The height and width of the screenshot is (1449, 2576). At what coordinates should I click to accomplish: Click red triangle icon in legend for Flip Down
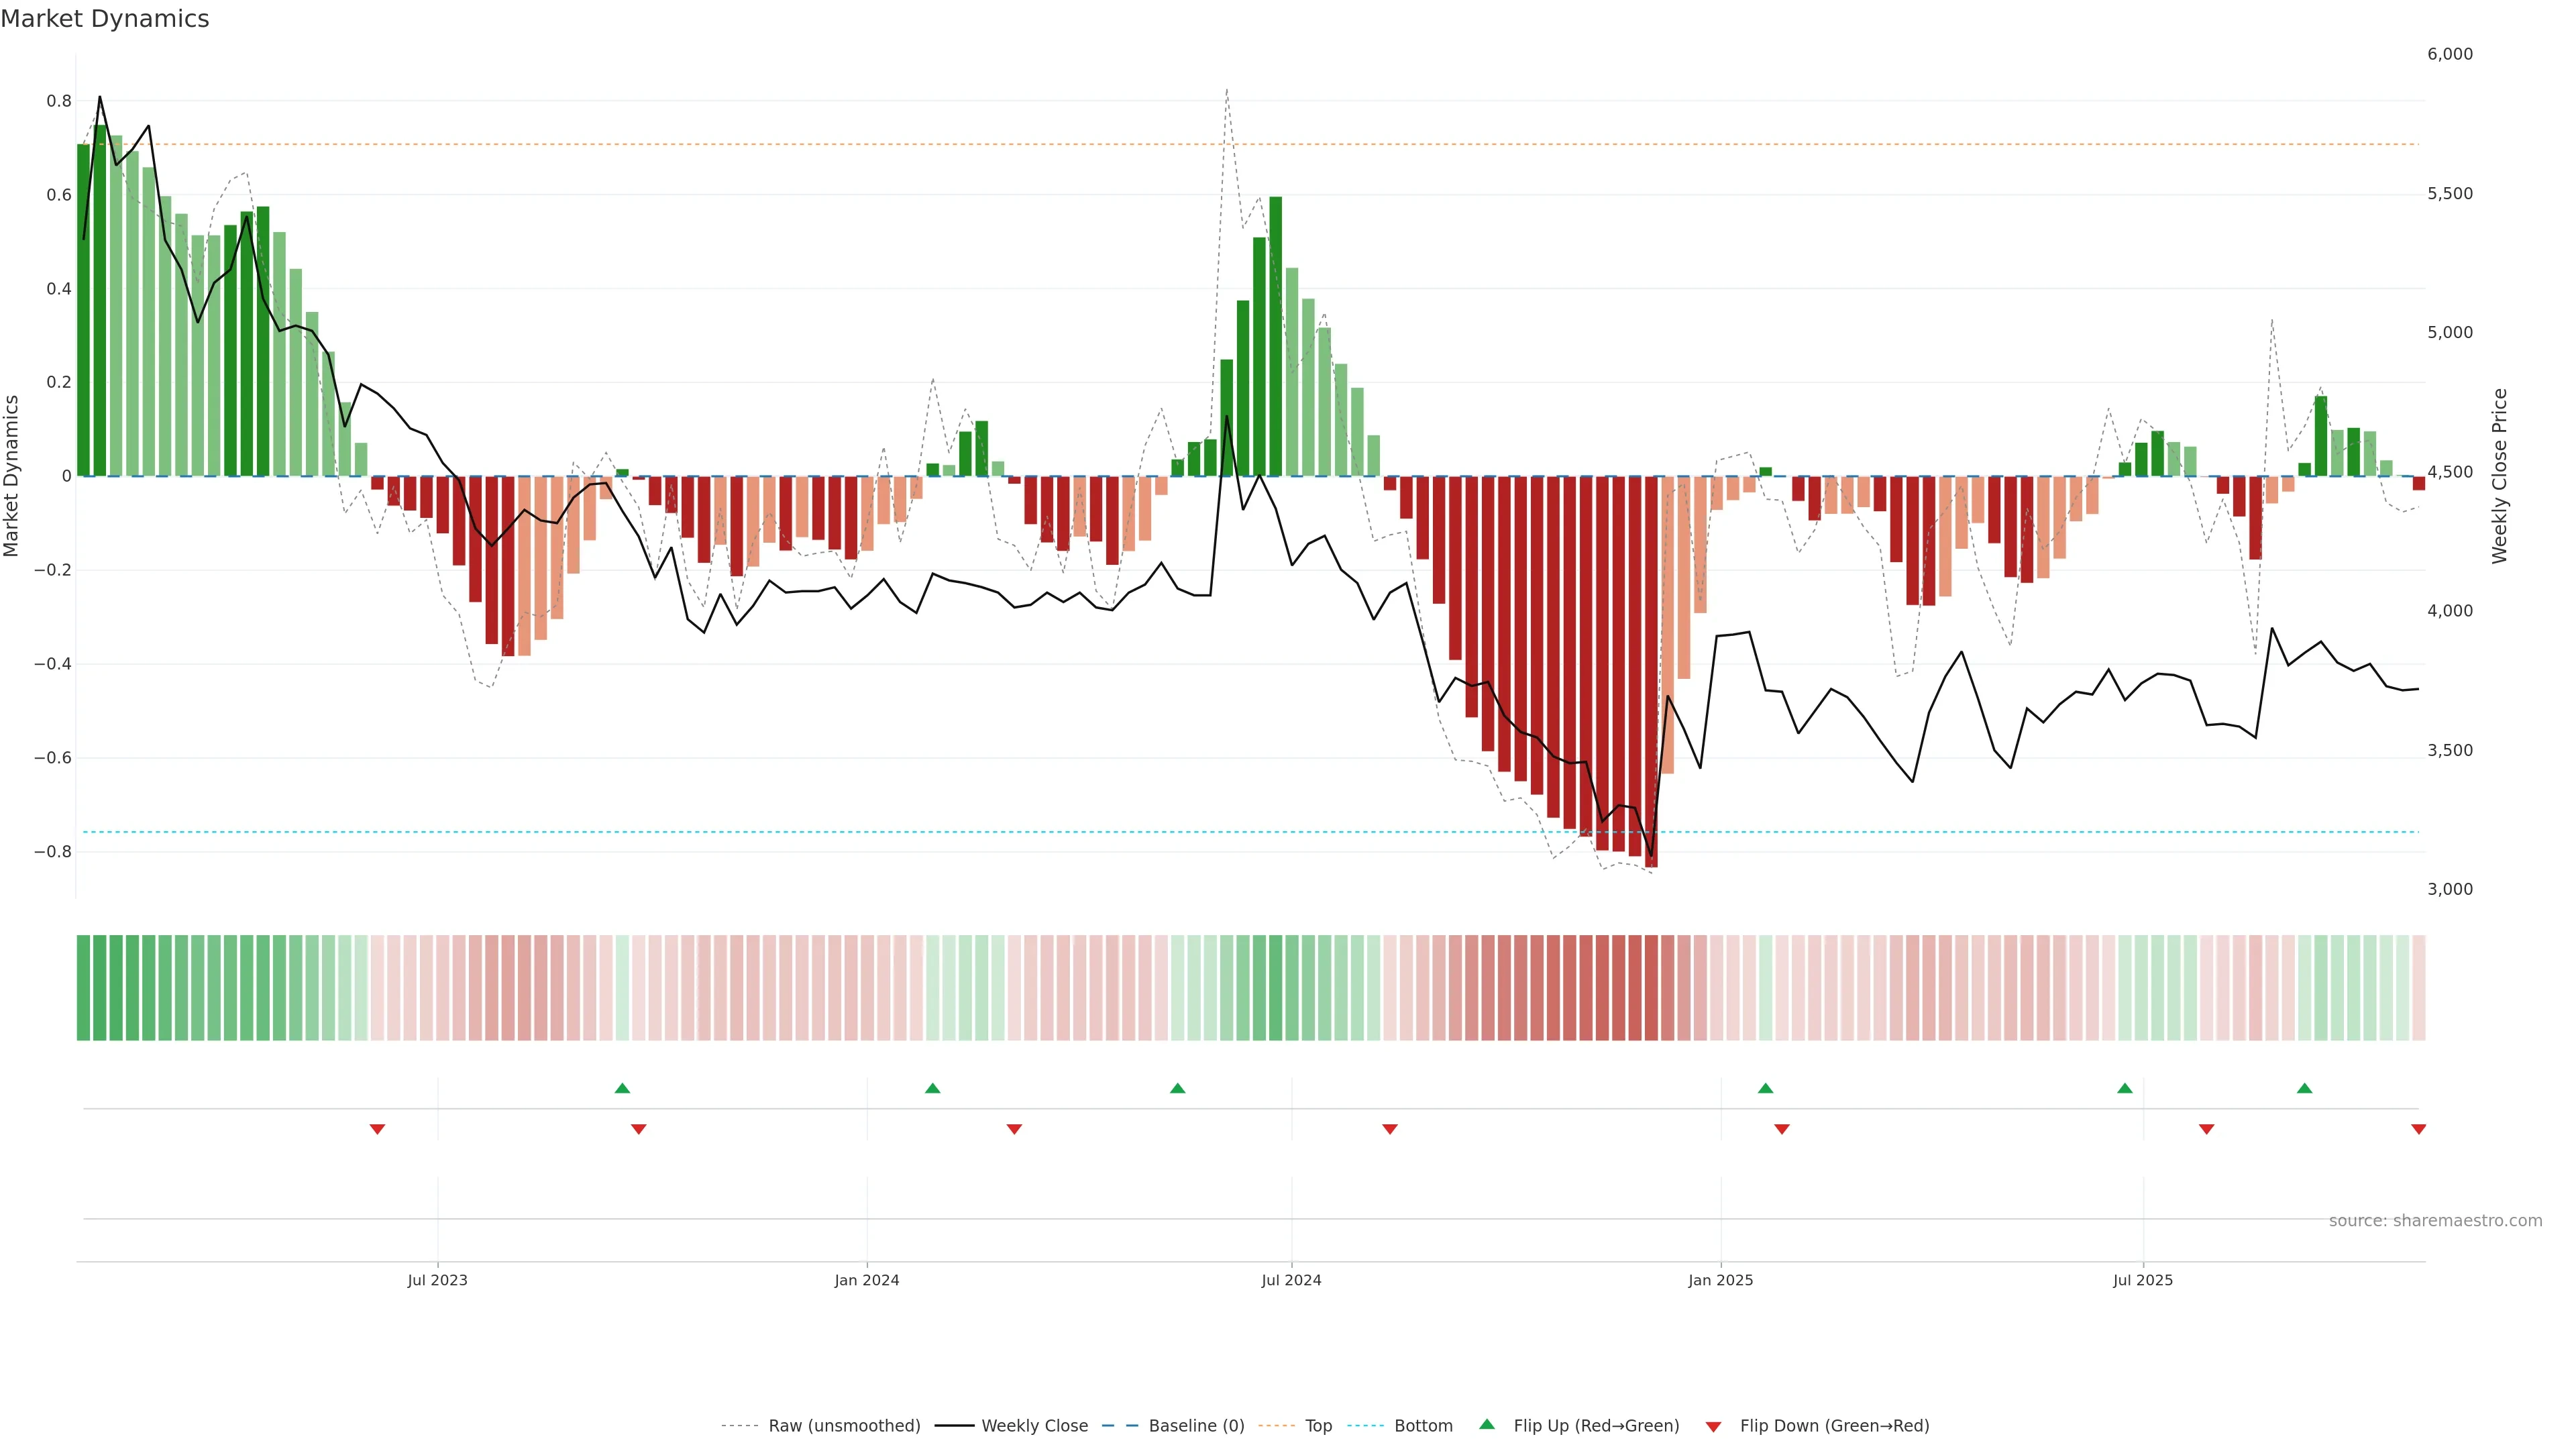1713,1427
